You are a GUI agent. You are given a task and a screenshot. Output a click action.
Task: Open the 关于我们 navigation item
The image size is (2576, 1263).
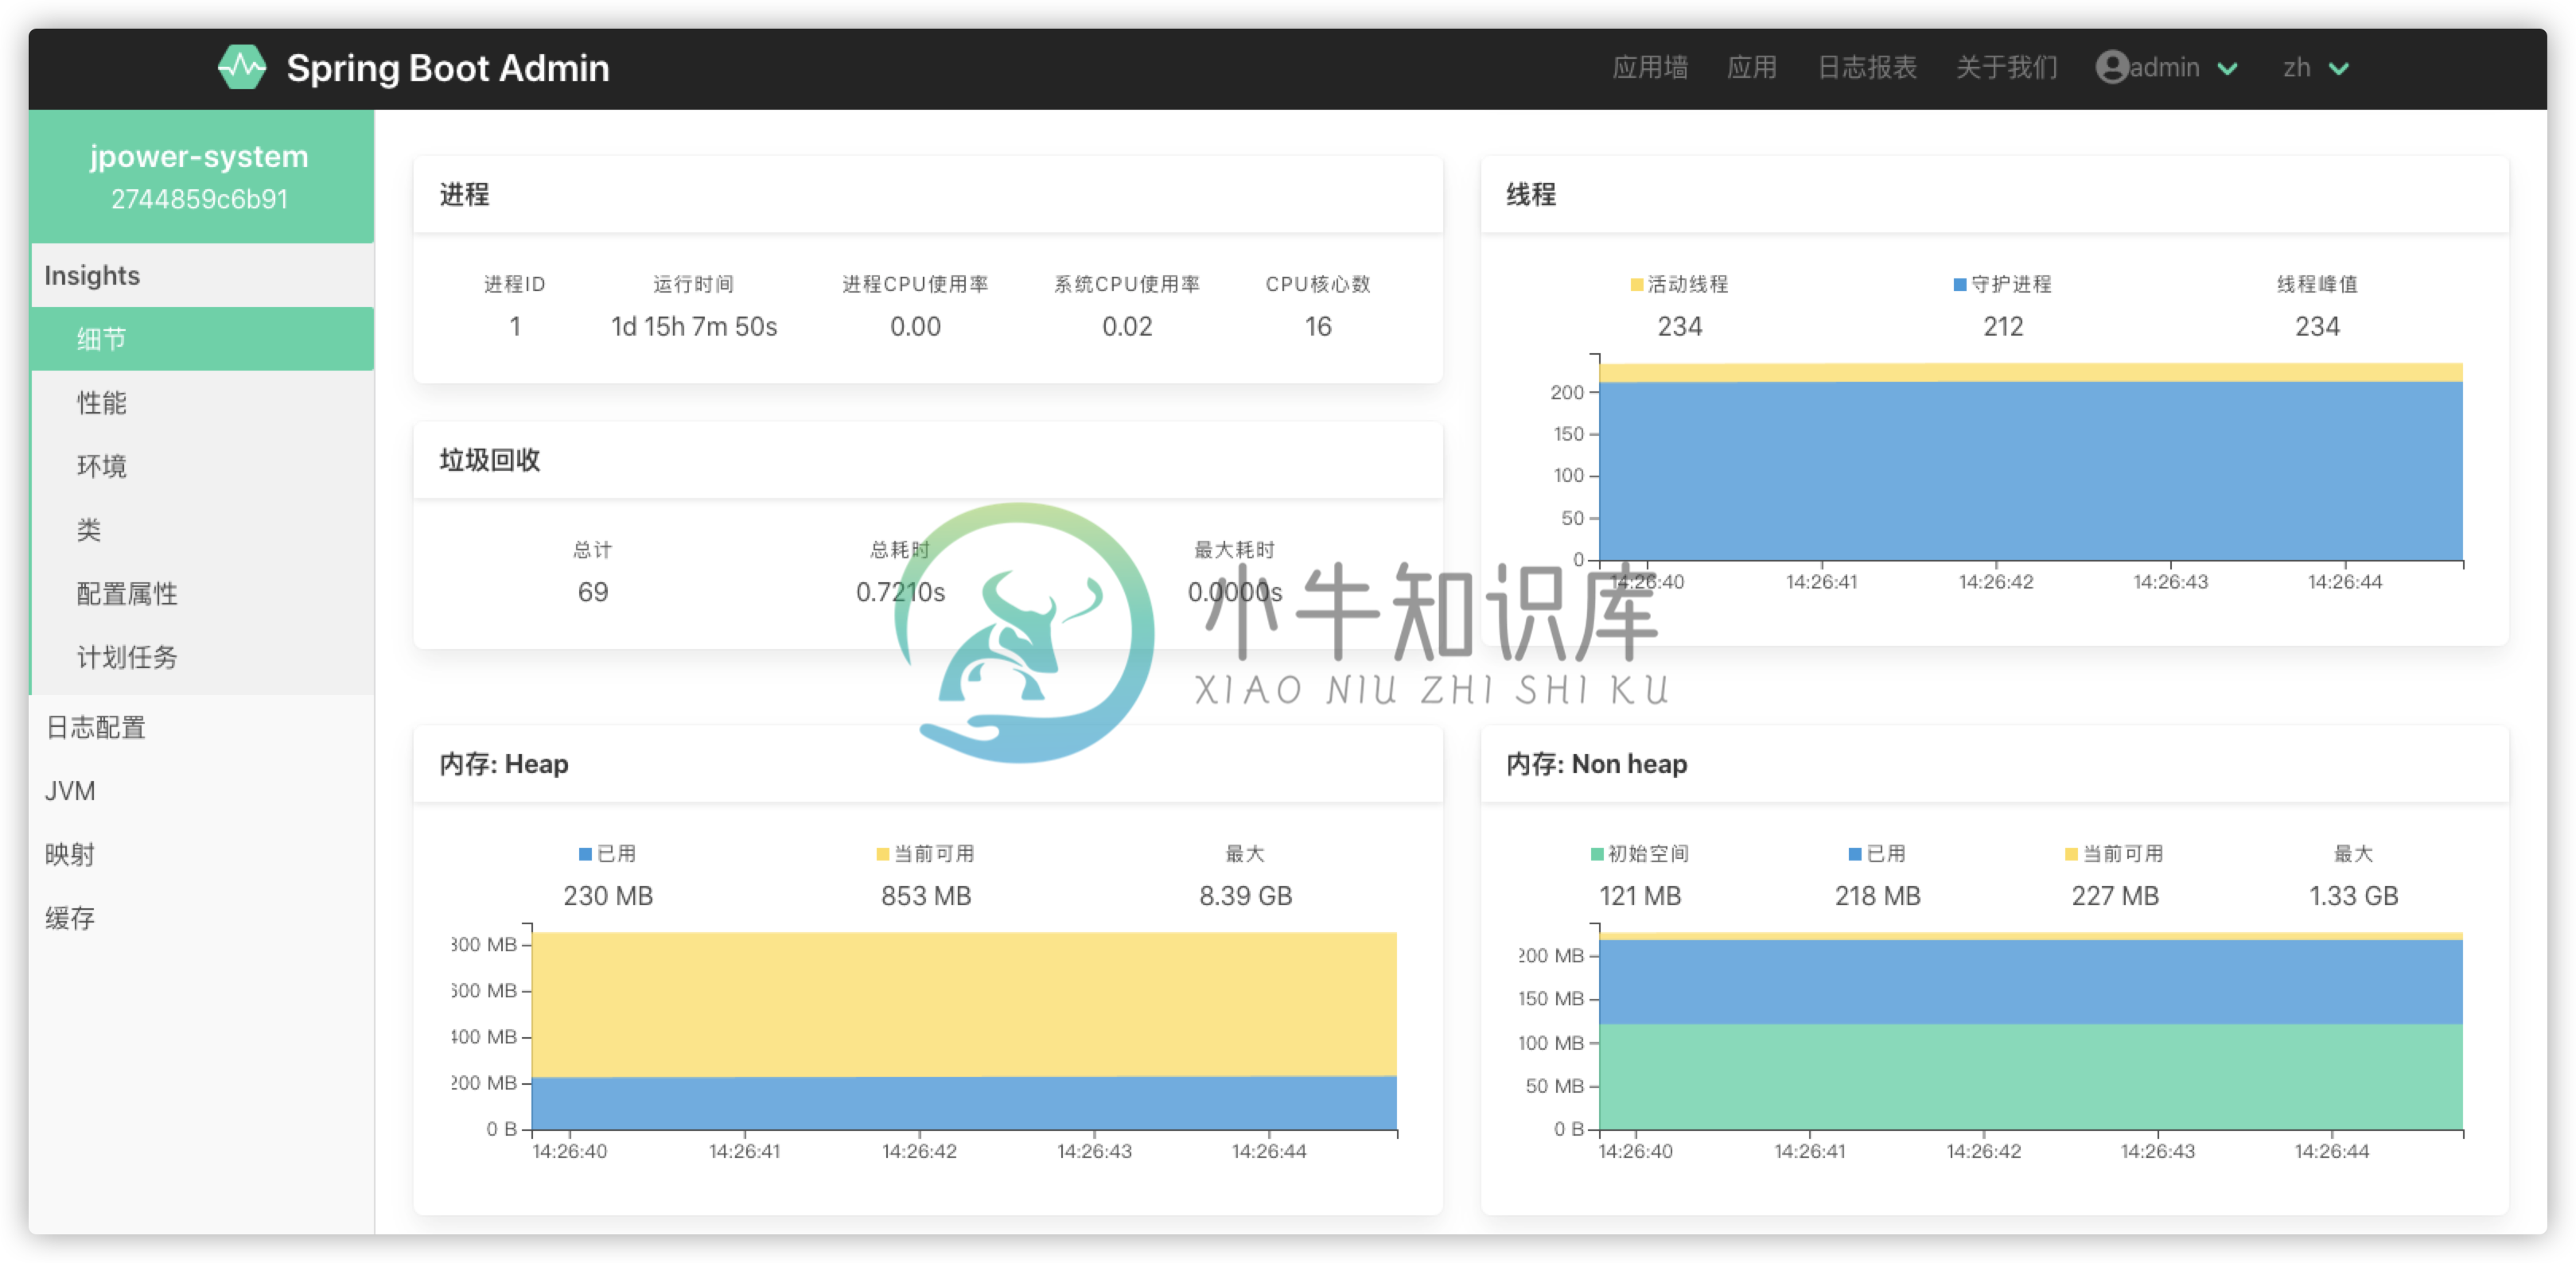tap(2006, 67)
